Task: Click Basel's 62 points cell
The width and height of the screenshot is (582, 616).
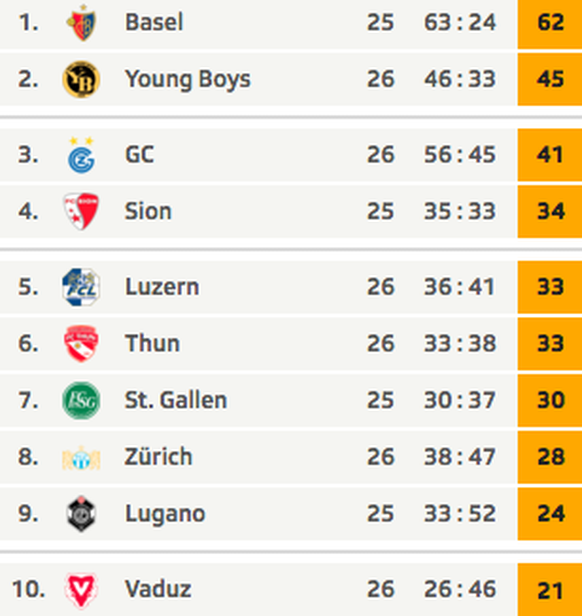Action: [x=550, y=24]
